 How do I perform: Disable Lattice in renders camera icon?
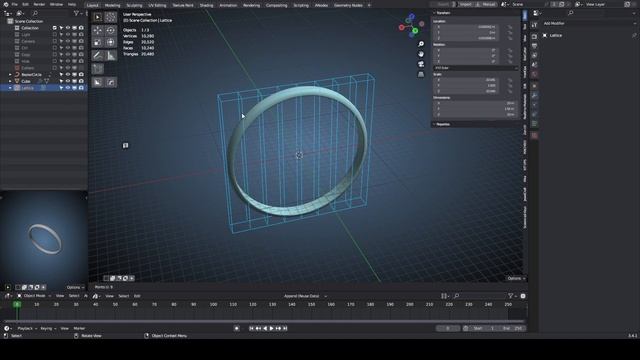(81, 88)
